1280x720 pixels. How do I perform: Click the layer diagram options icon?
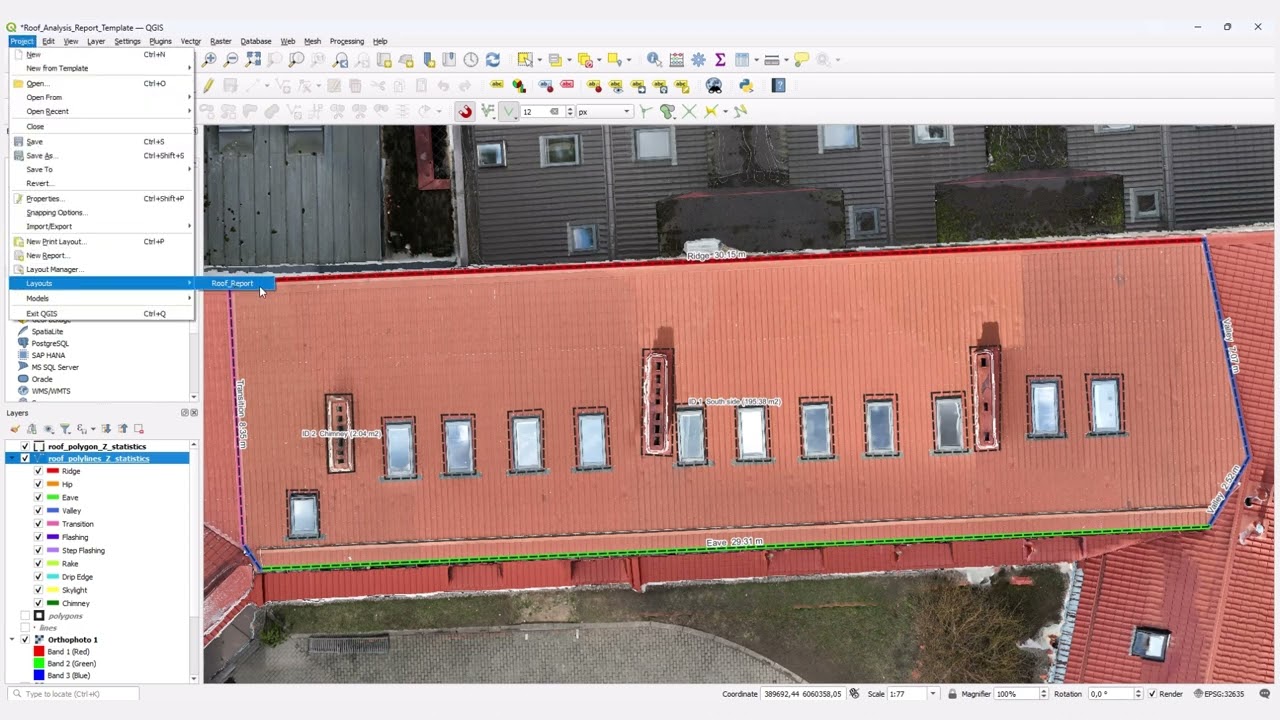tap(519, 86)
